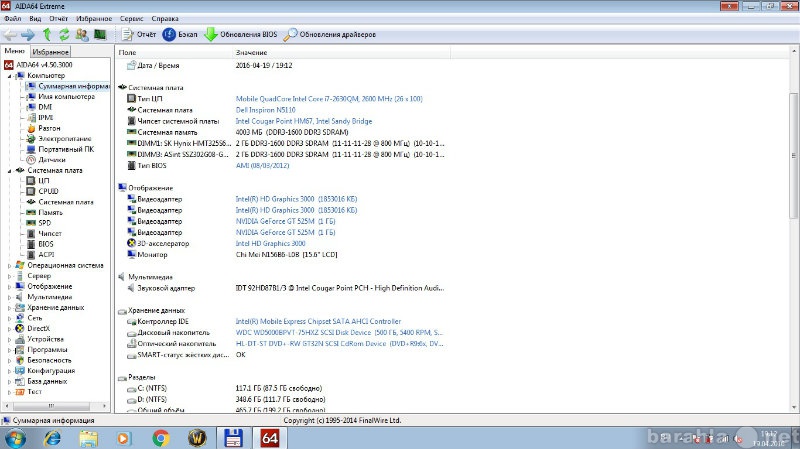Open the Отчёт report toolbar button

(139, 35)
